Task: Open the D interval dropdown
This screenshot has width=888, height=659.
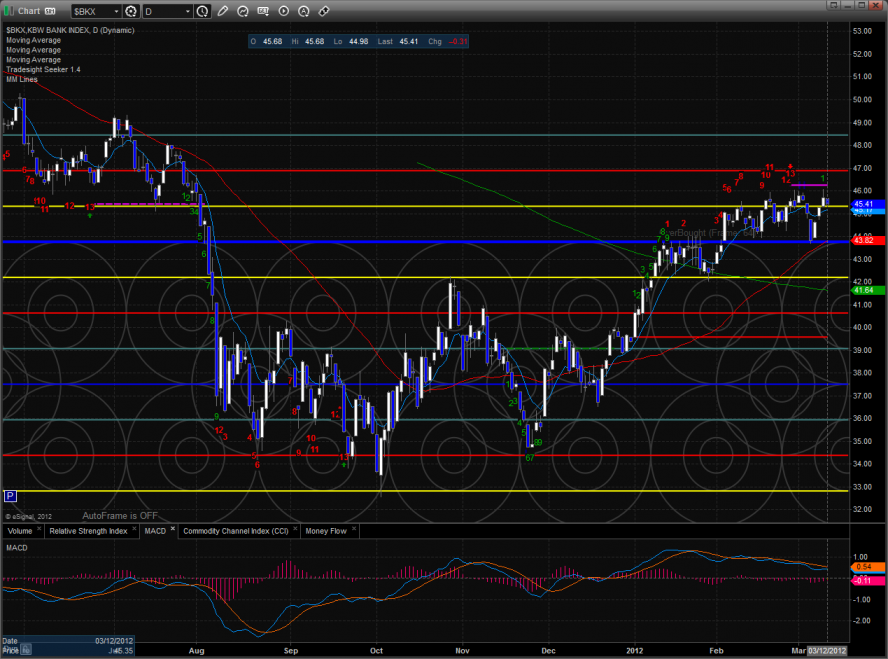Action: pyautogui.click(x=187, y=11)
